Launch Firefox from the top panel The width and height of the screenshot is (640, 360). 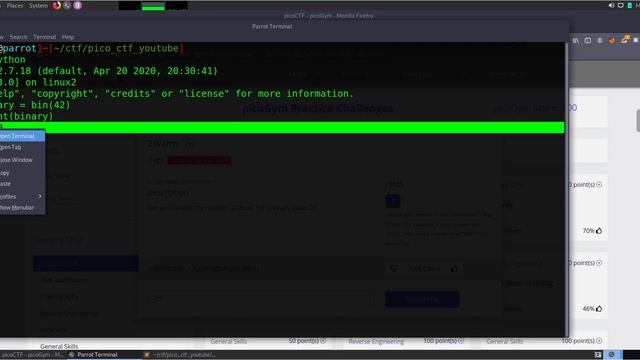click(57, 5)
